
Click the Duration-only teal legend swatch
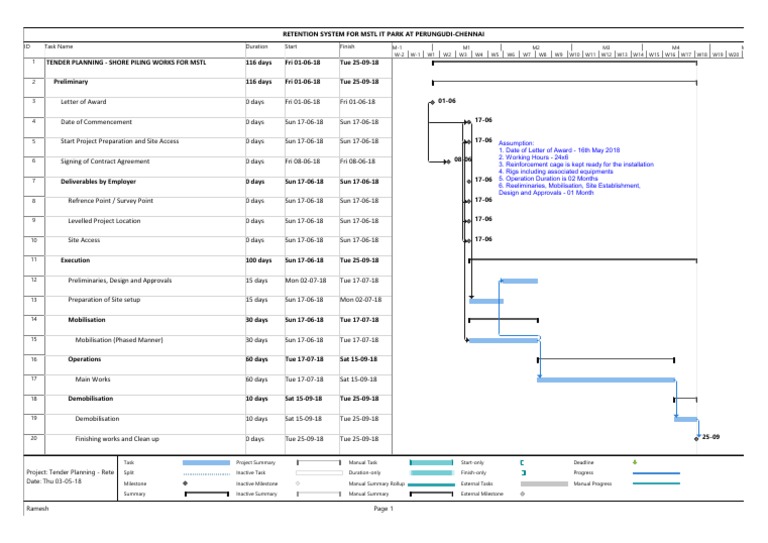432,473
